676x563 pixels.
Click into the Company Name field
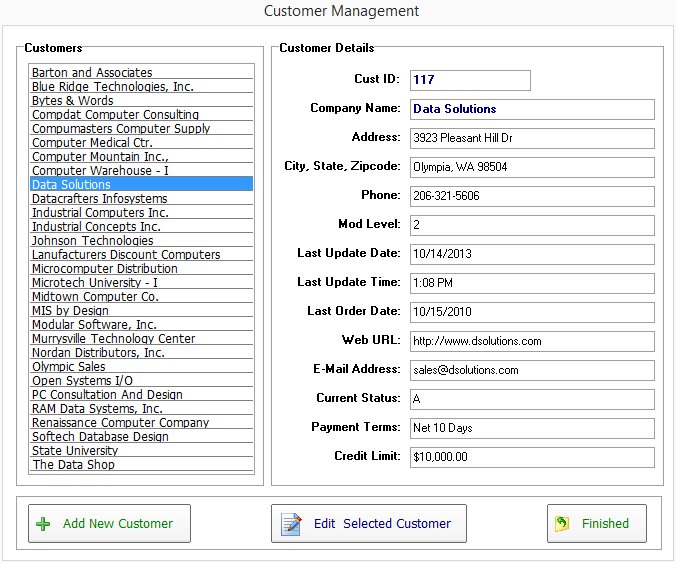530,109
